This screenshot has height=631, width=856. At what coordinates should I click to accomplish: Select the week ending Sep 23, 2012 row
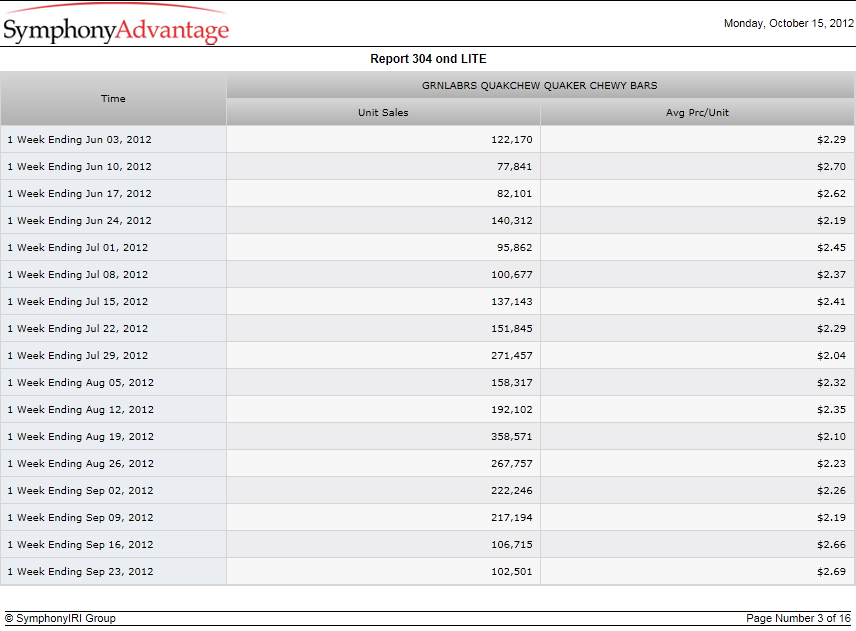point(427,572)
